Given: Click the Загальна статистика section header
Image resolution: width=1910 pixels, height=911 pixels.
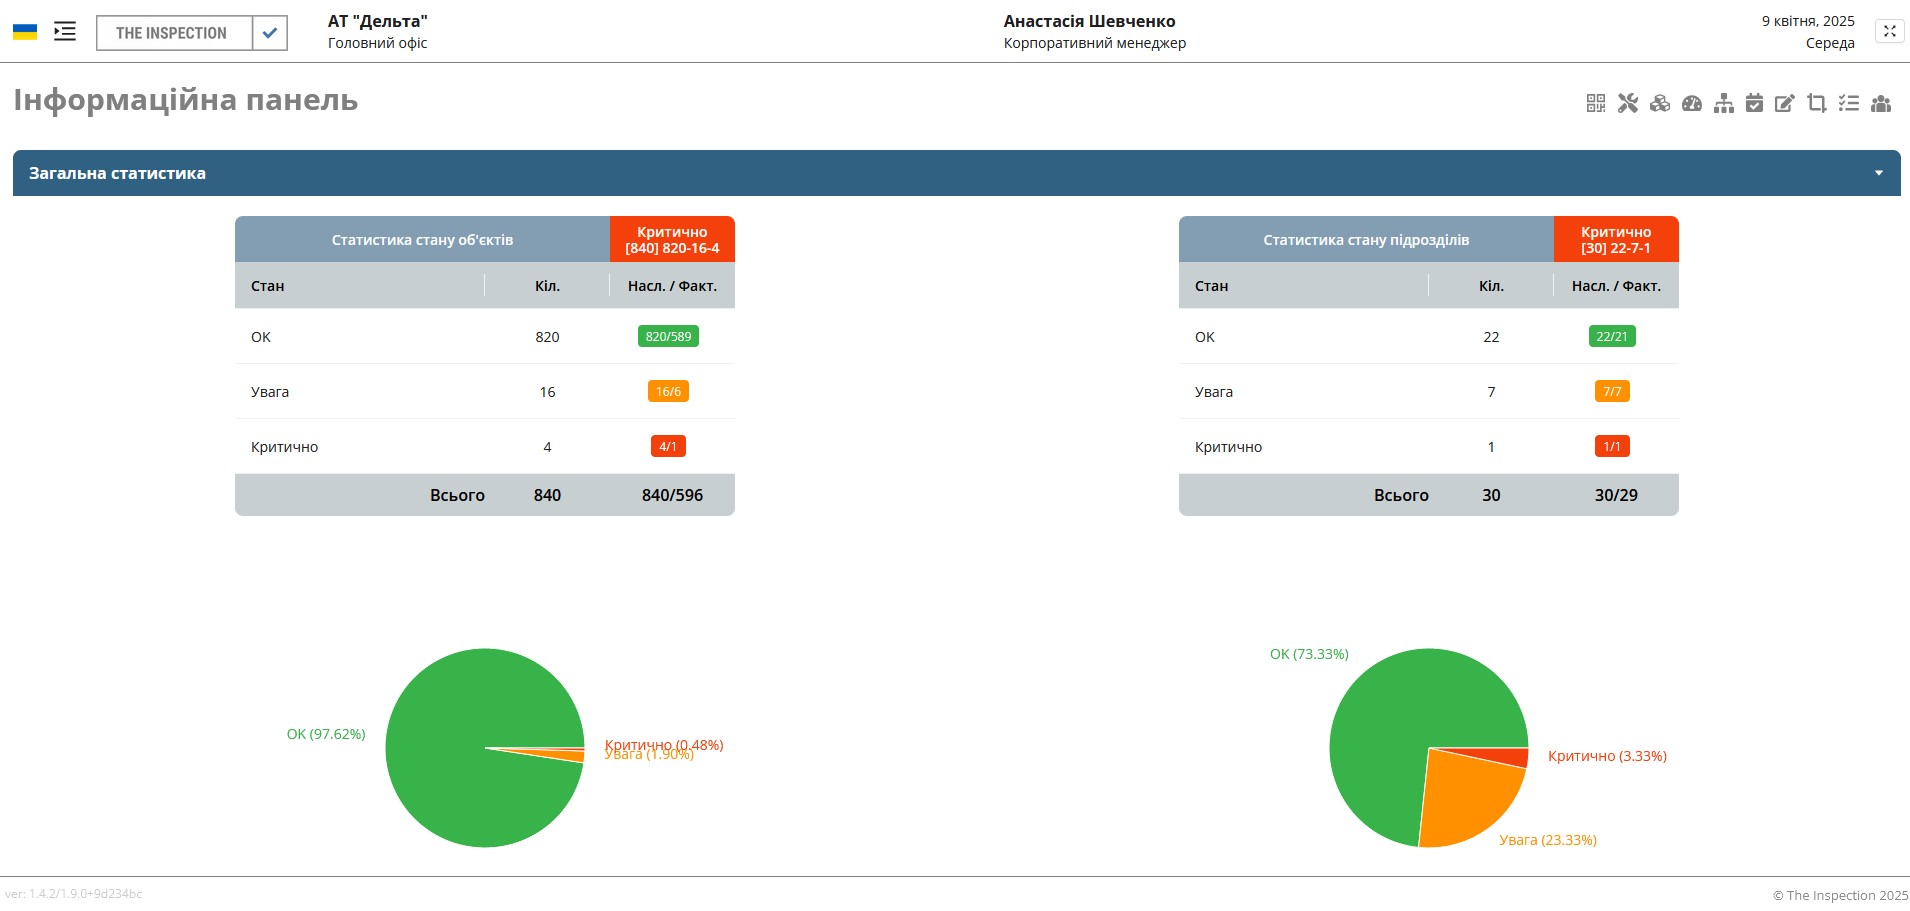Looking at the screenshot, I should point(117,173).
